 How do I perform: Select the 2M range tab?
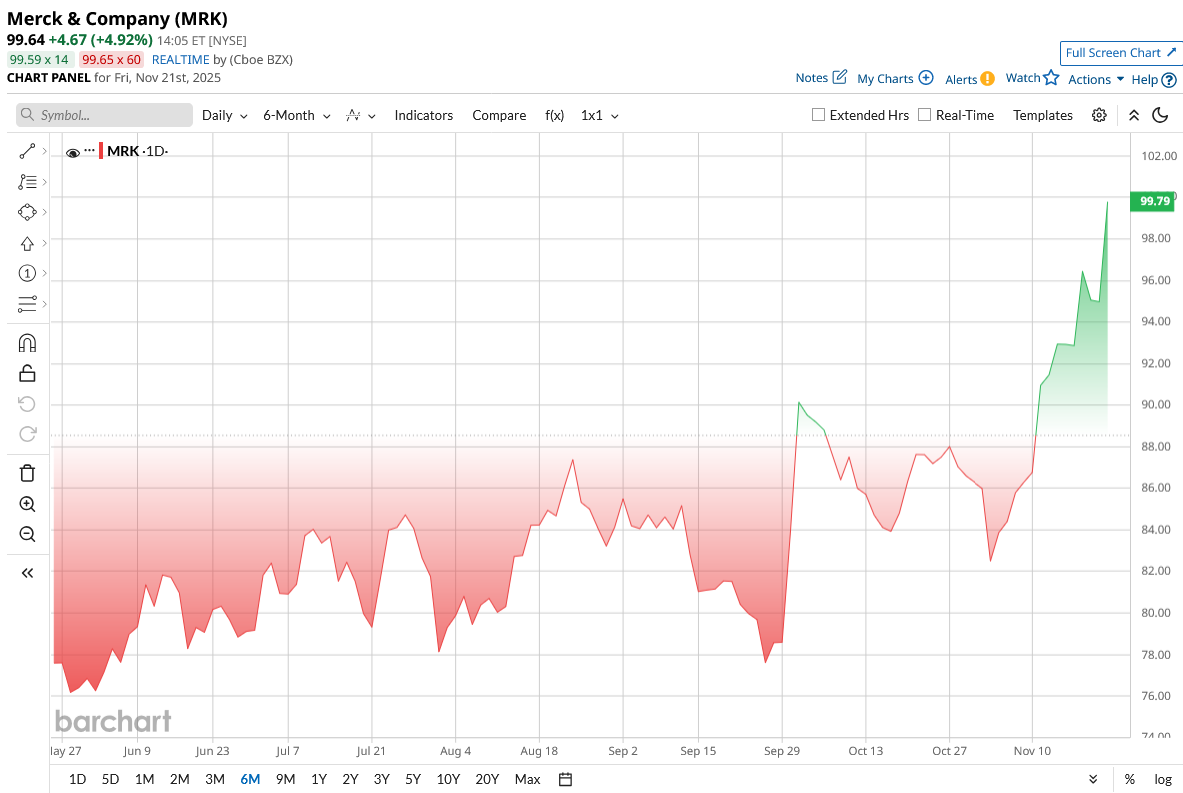[180, 779]
